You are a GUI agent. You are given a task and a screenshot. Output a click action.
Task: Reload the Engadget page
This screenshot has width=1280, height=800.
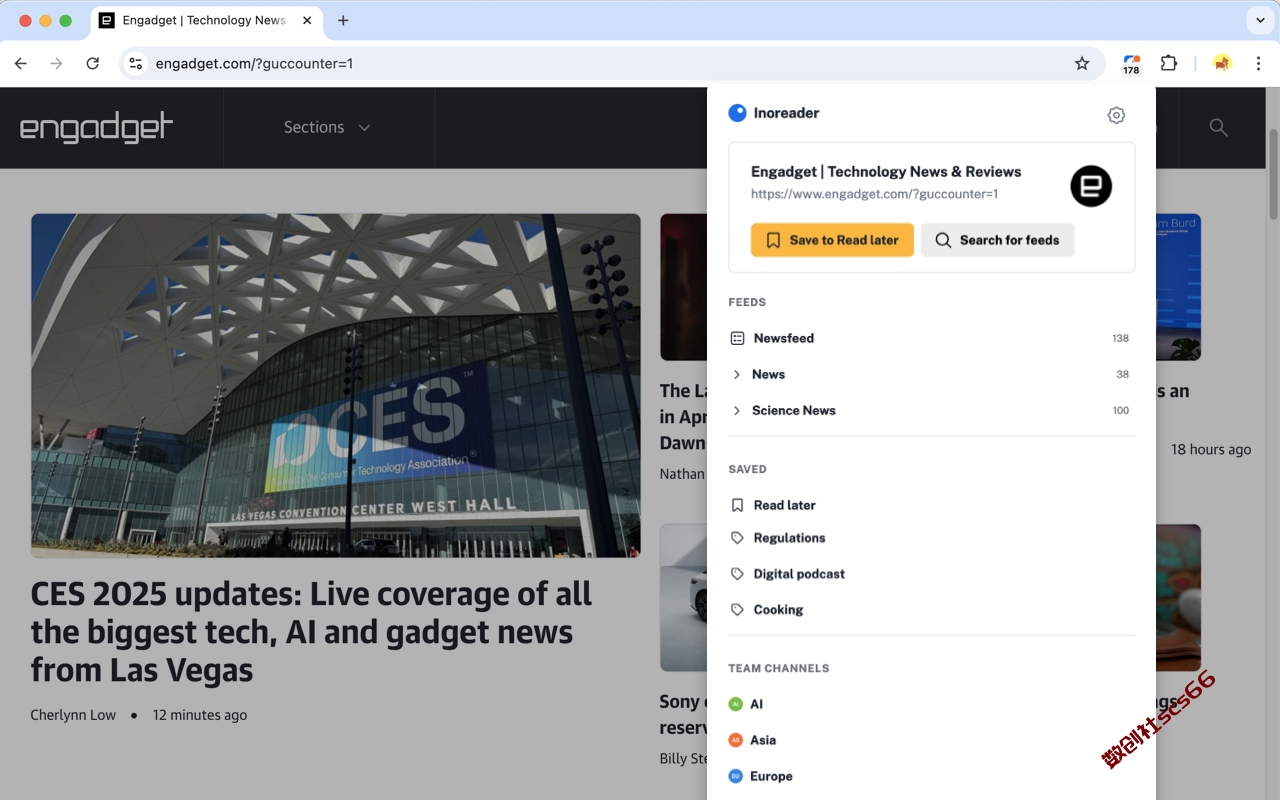pyautogui.click(x=93, y=63)
